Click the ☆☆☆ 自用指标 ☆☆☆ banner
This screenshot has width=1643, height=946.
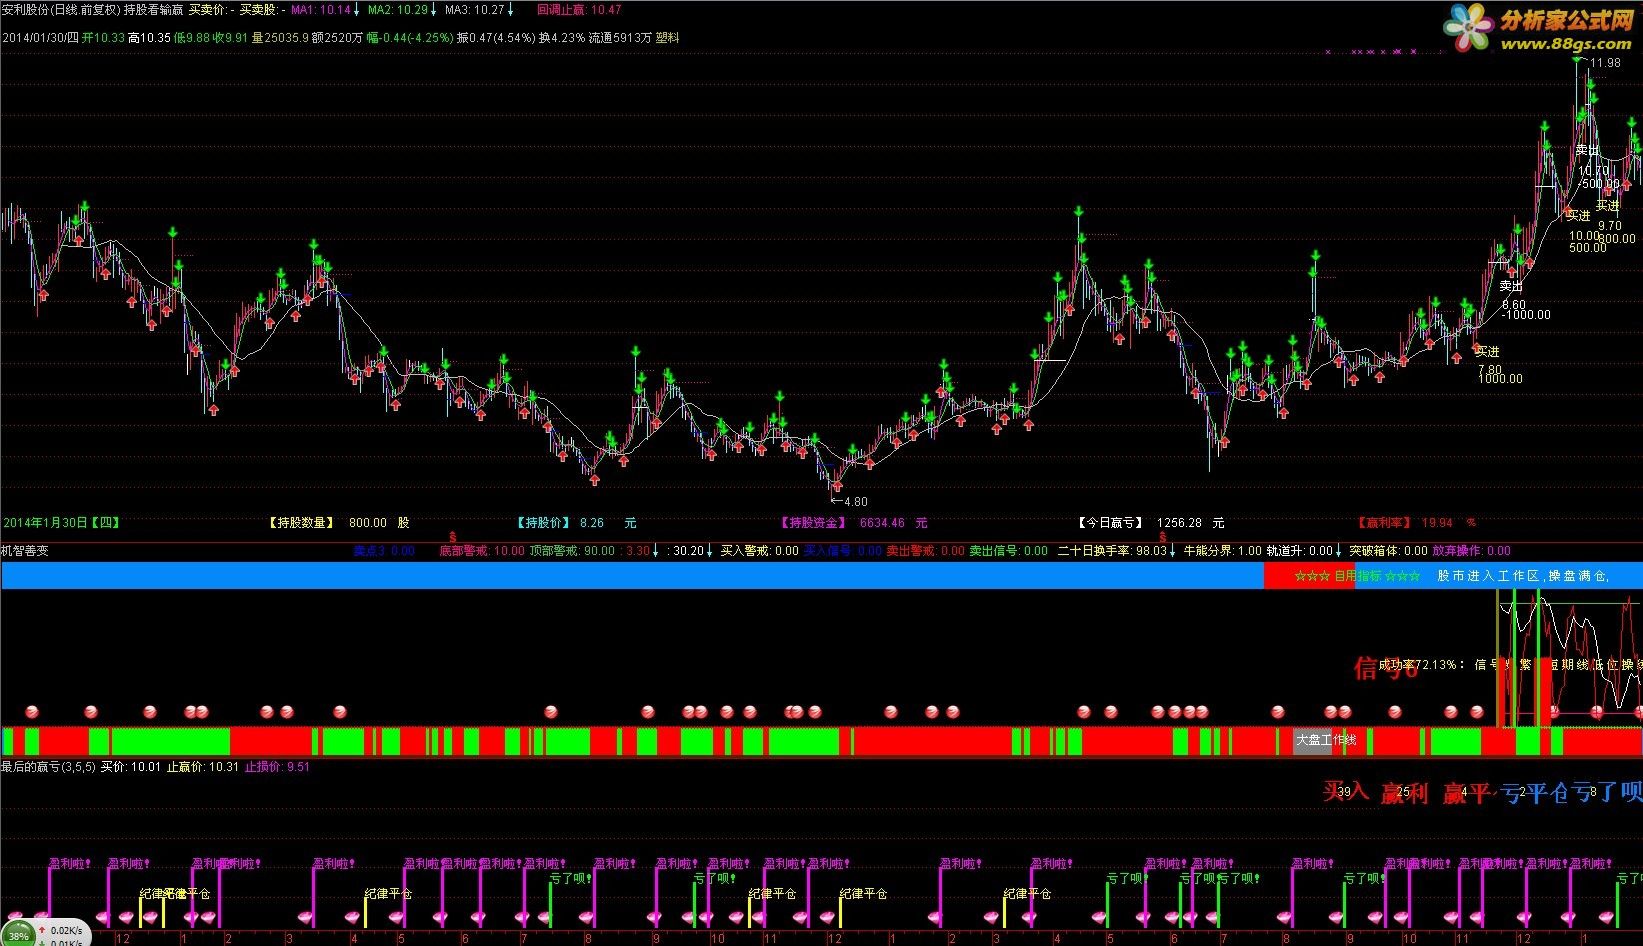pos(1357,576)
